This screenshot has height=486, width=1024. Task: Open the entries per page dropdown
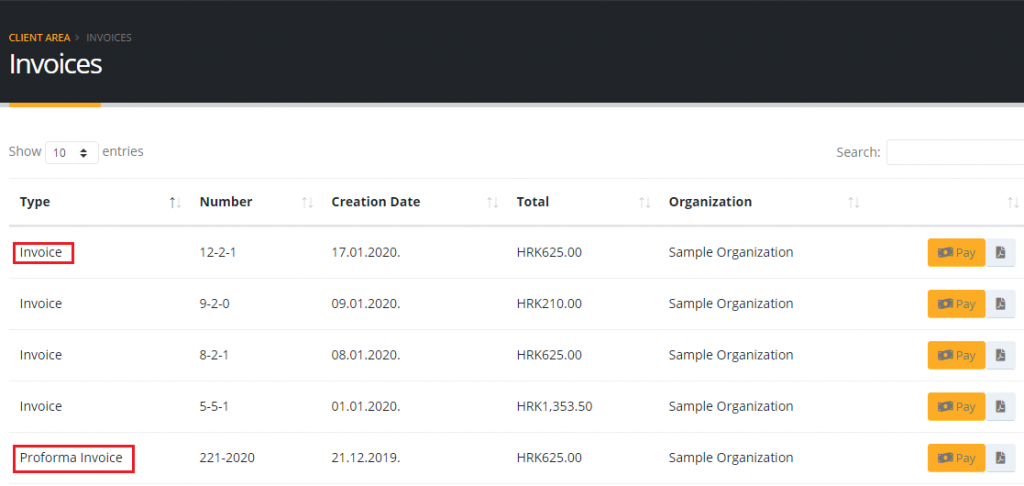pyautogui.click(x=72, y=153)
